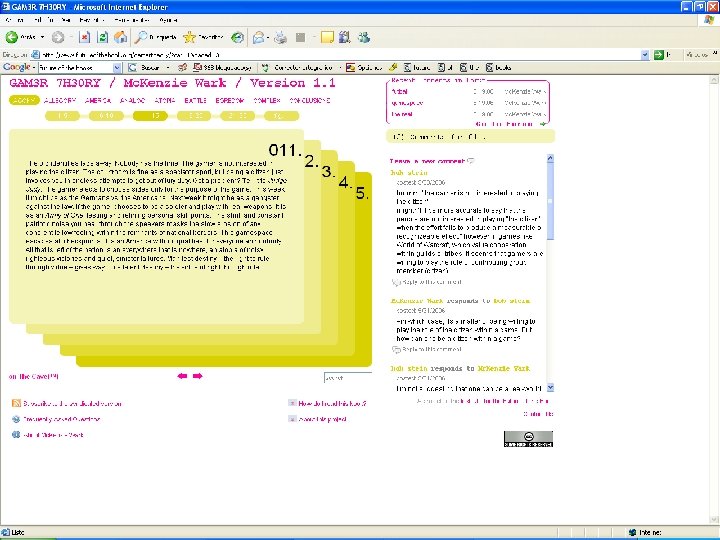Open Frequently Asked Questions link

click(x=62, y=419)
